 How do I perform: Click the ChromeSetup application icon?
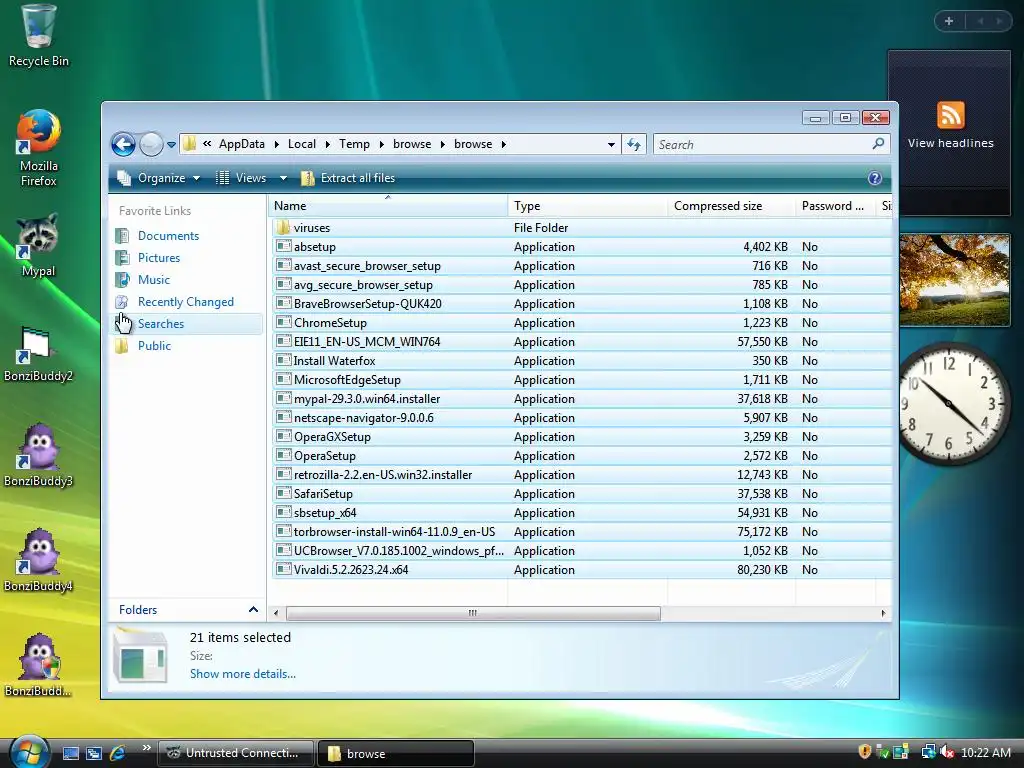[x=283, y=323]
